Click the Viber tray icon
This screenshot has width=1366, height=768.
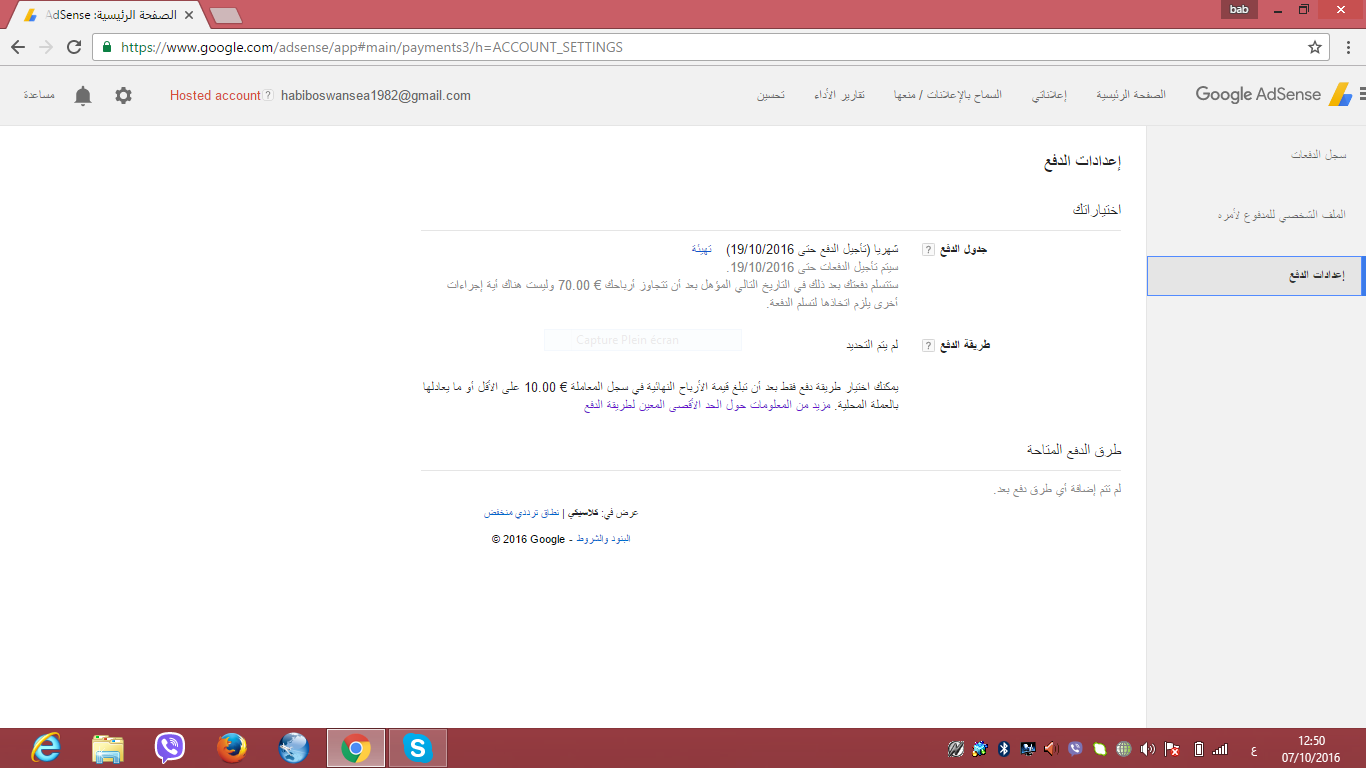[1076, 748]
